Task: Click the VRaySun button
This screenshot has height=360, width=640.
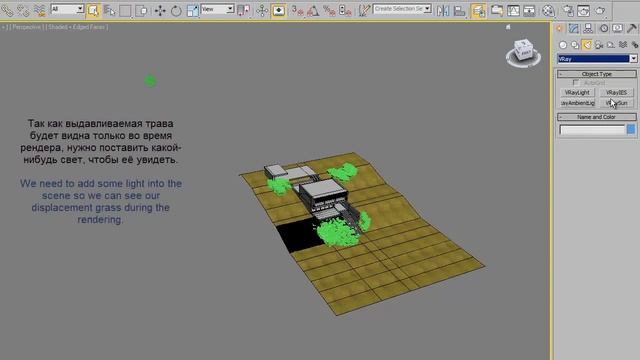Action: 616,103
